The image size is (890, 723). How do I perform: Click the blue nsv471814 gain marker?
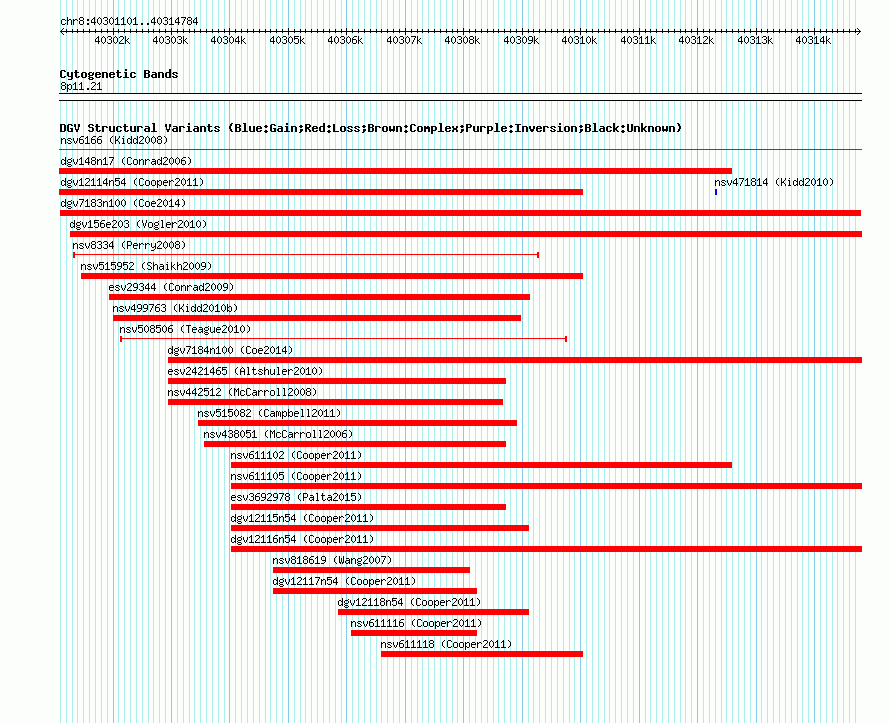[x=716, y=192]
